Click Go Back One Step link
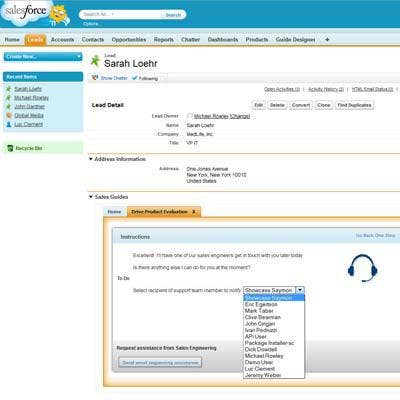Image resolution: width=400 pixels, height=400 pixels. 375,235
